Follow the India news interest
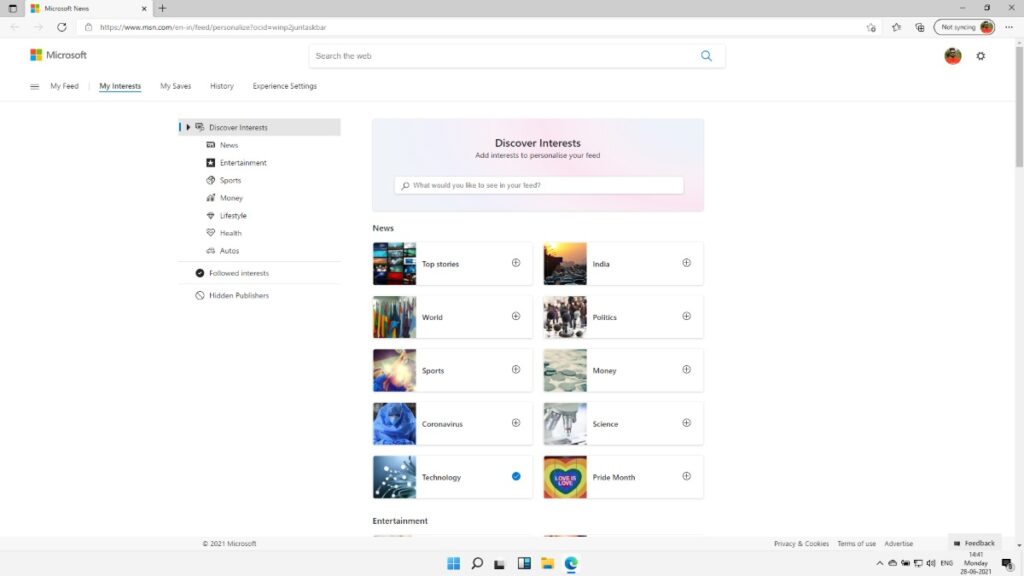Image resolution: width=1024 pixels, height=576 pixels. (686, 262)
